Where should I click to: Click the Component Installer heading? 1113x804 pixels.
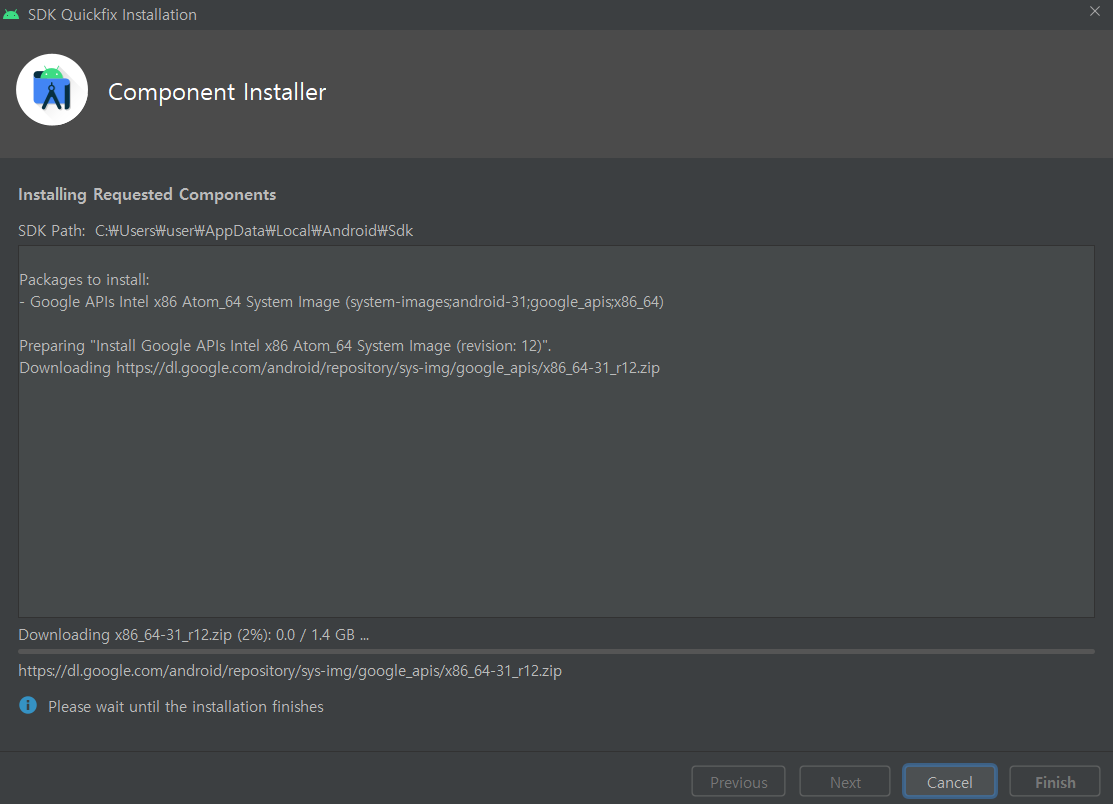(216, 92)
